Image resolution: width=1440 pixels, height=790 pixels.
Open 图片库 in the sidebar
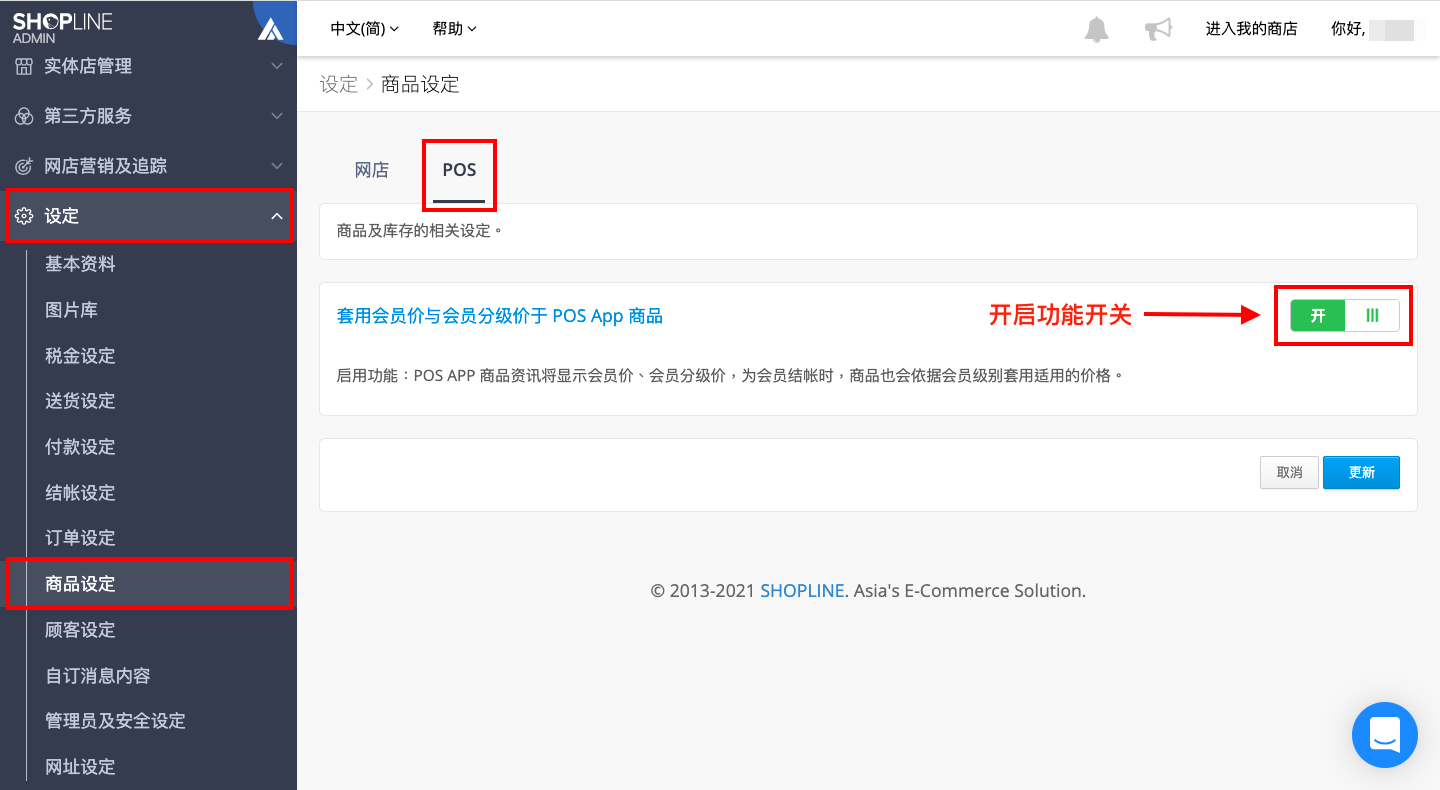click(71, 310)
